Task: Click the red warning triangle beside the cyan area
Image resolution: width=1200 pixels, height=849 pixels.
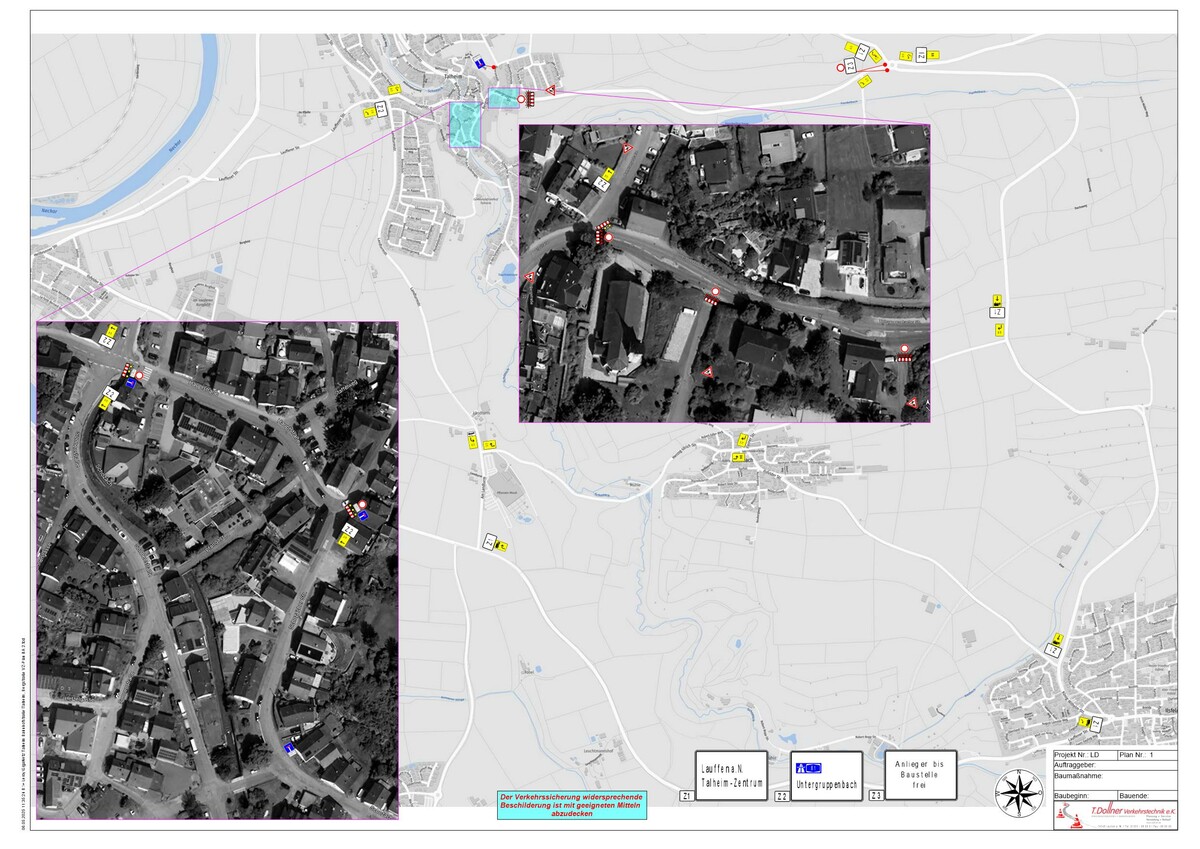Action: 549,91
